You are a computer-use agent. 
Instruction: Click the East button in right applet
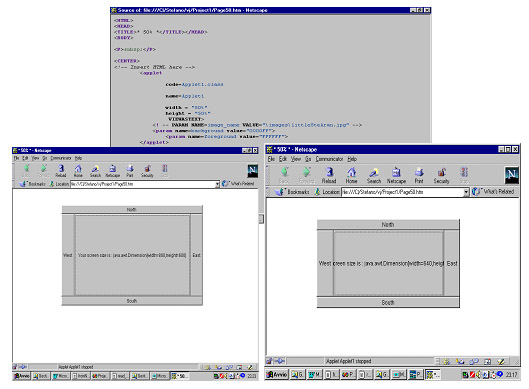coord(451,263)
